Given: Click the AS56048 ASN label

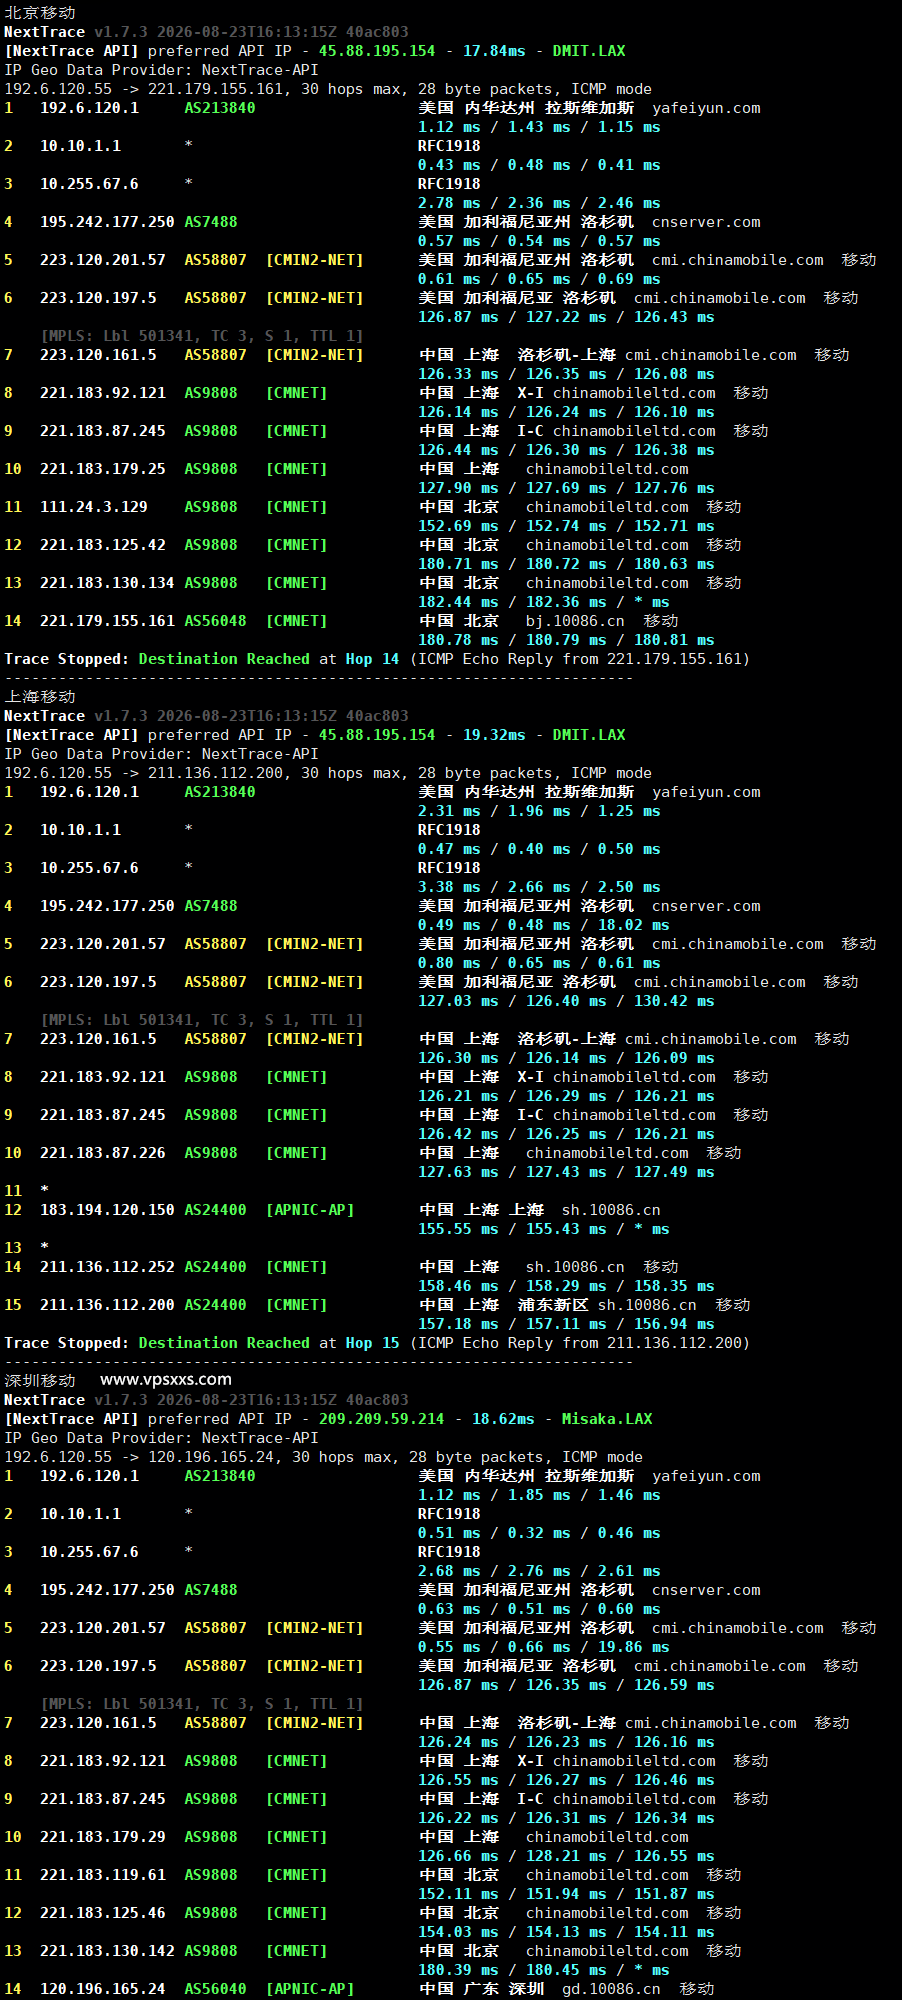Looking at the screenshot, I should point(215,621).
